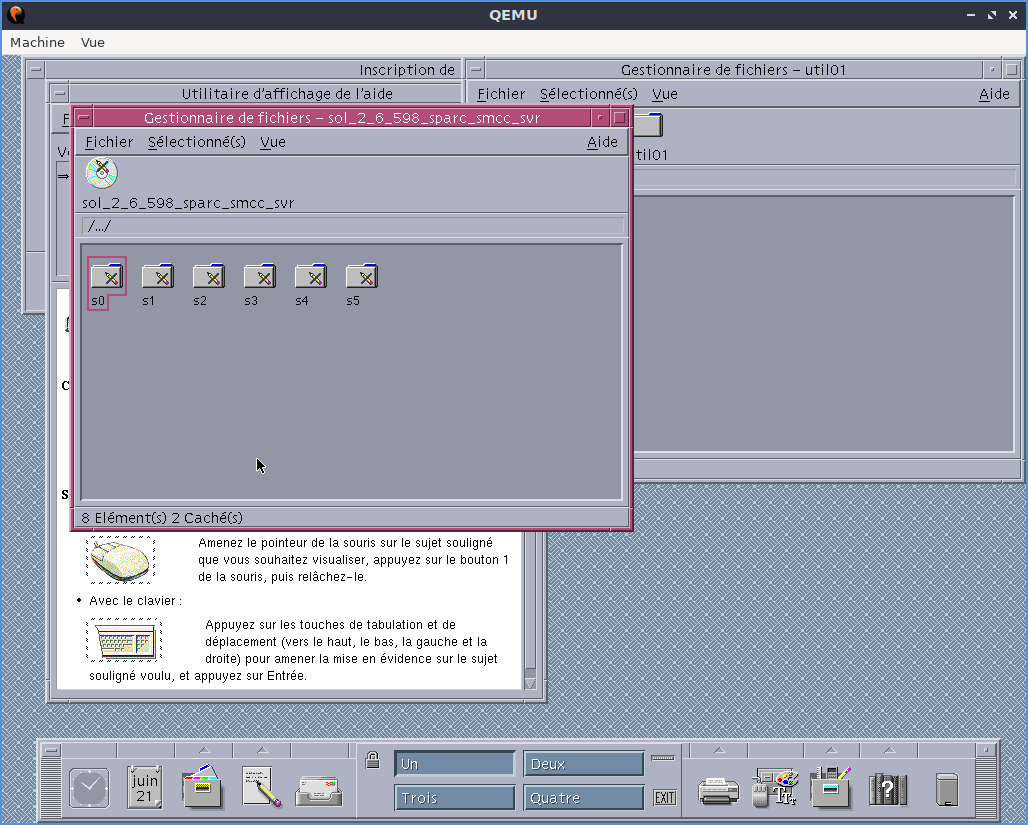Open the printer icon on front panel
1028x825 pixels.
click(719, 790)
